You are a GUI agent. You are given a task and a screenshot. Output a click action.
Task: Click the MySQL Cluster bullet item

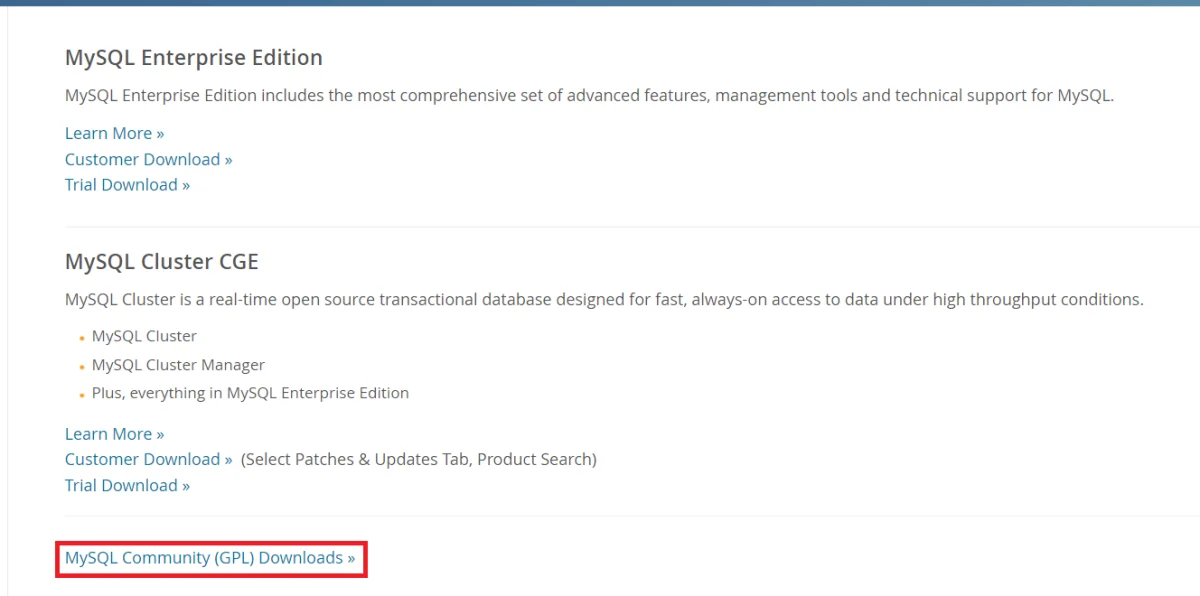143,335
